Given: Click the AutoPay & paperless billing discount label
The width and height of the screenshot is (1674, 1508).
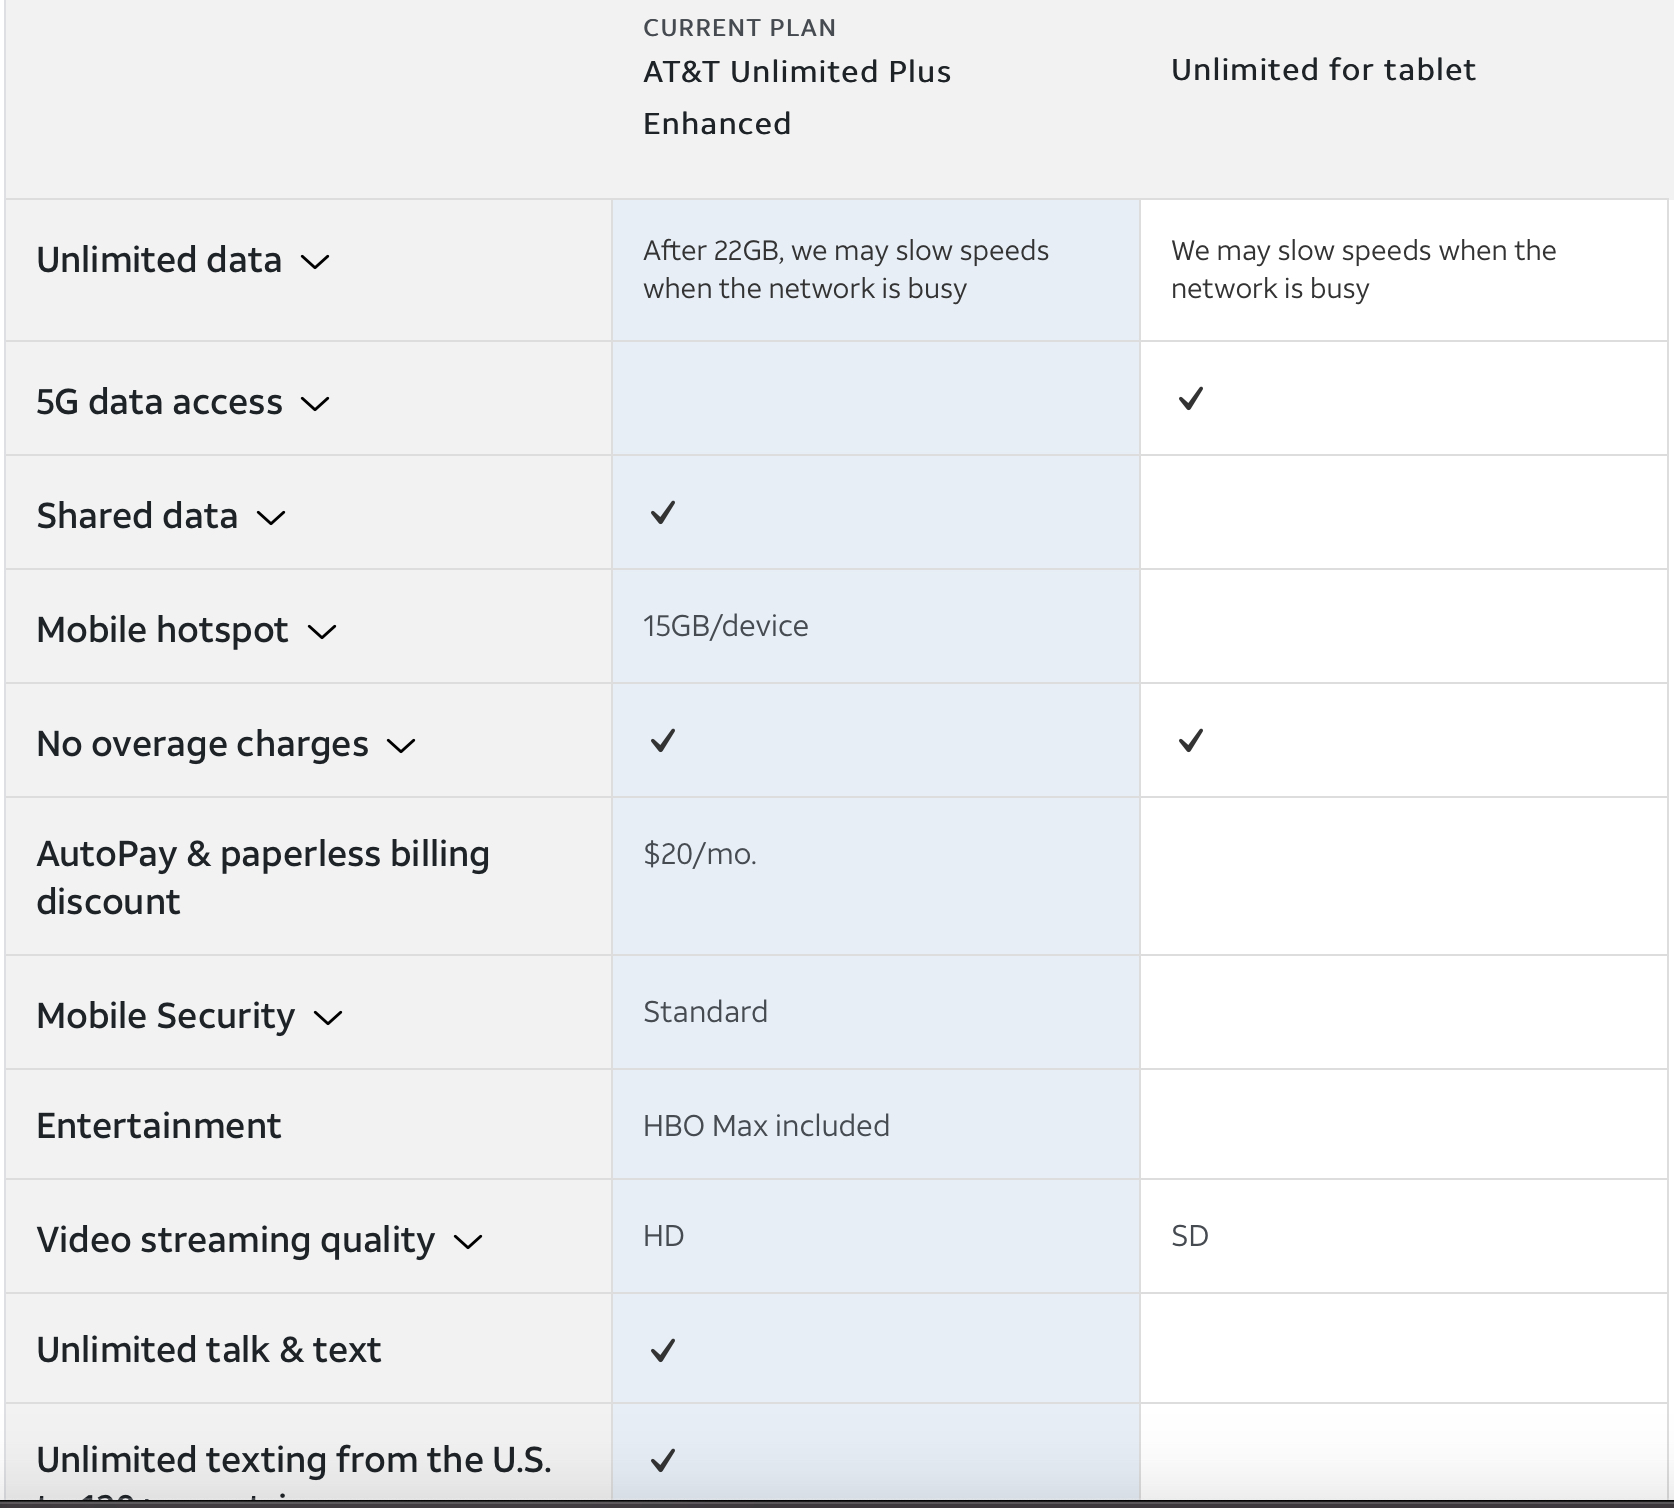Looking at the screenshot, I should click(x=262, y=877).
